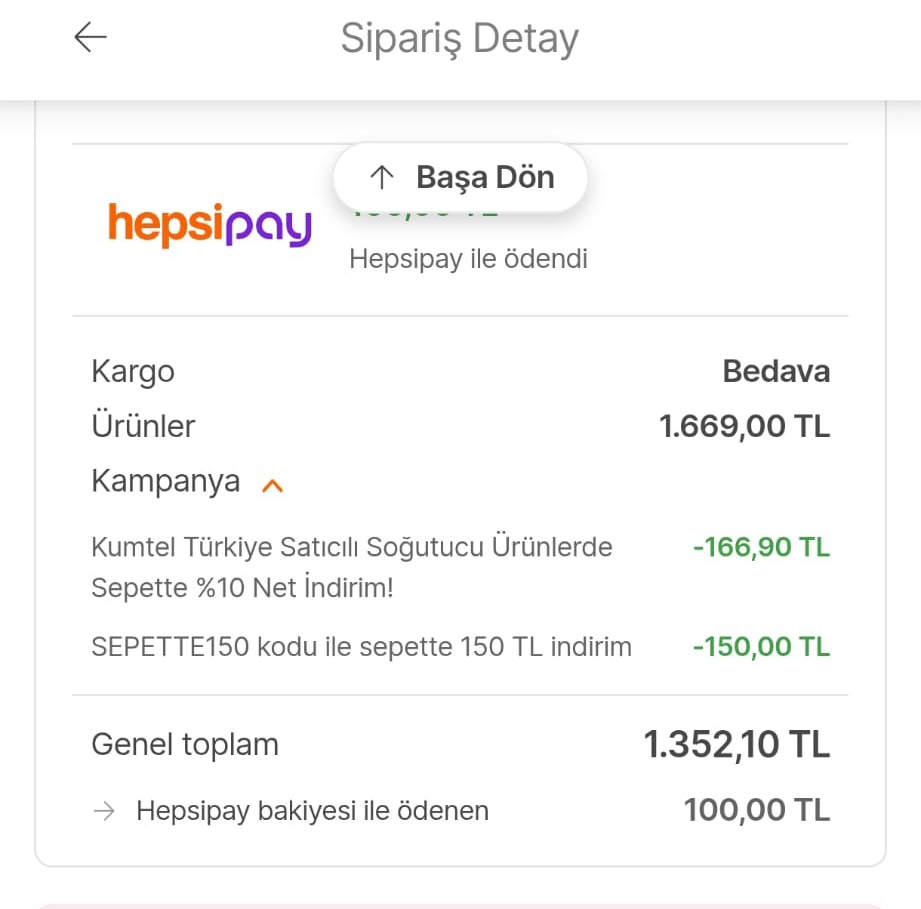Collapse the Kampanya section chevron

(x=273, y=486)
